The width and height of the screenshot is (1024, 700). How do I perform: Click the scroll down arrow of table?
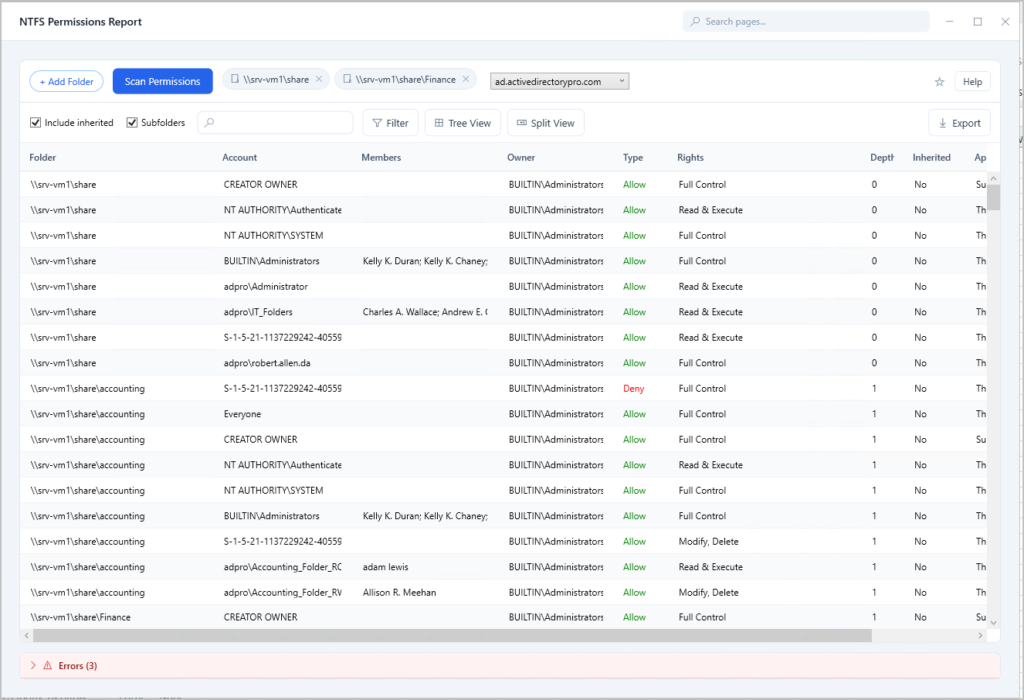tap(993, 622)
